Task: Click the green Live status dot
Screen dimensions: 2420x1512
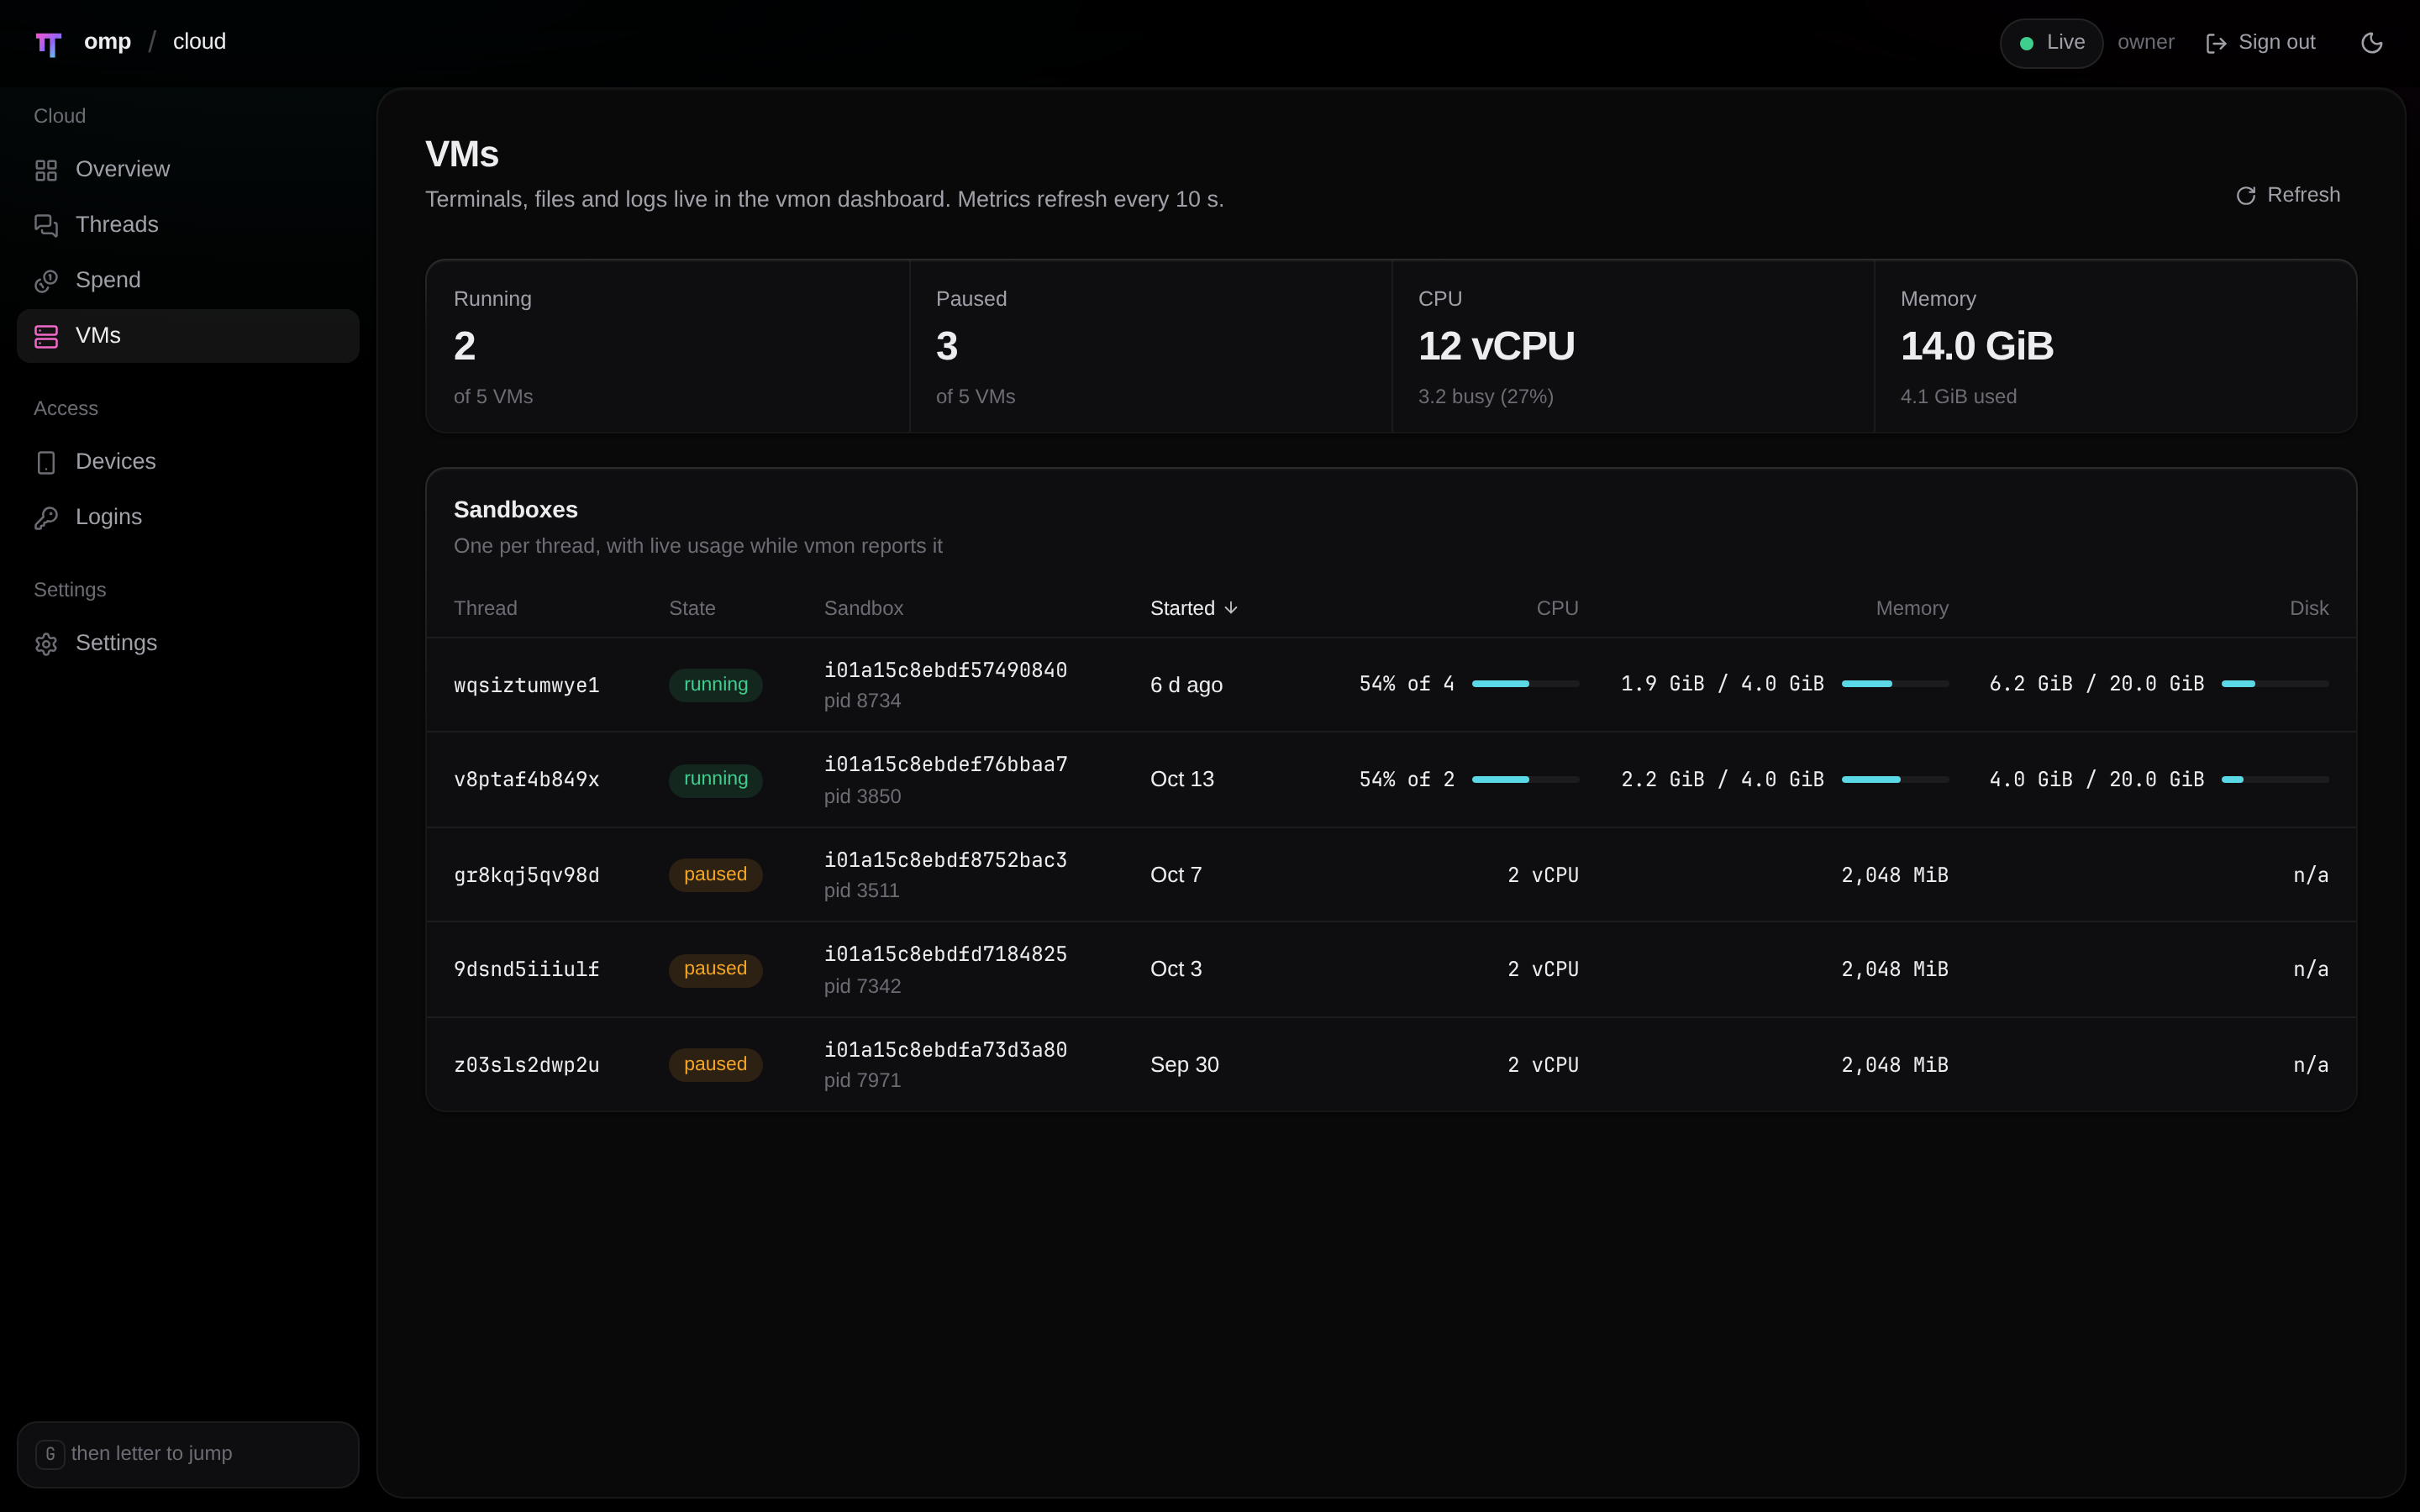Action: point(2026,43)
